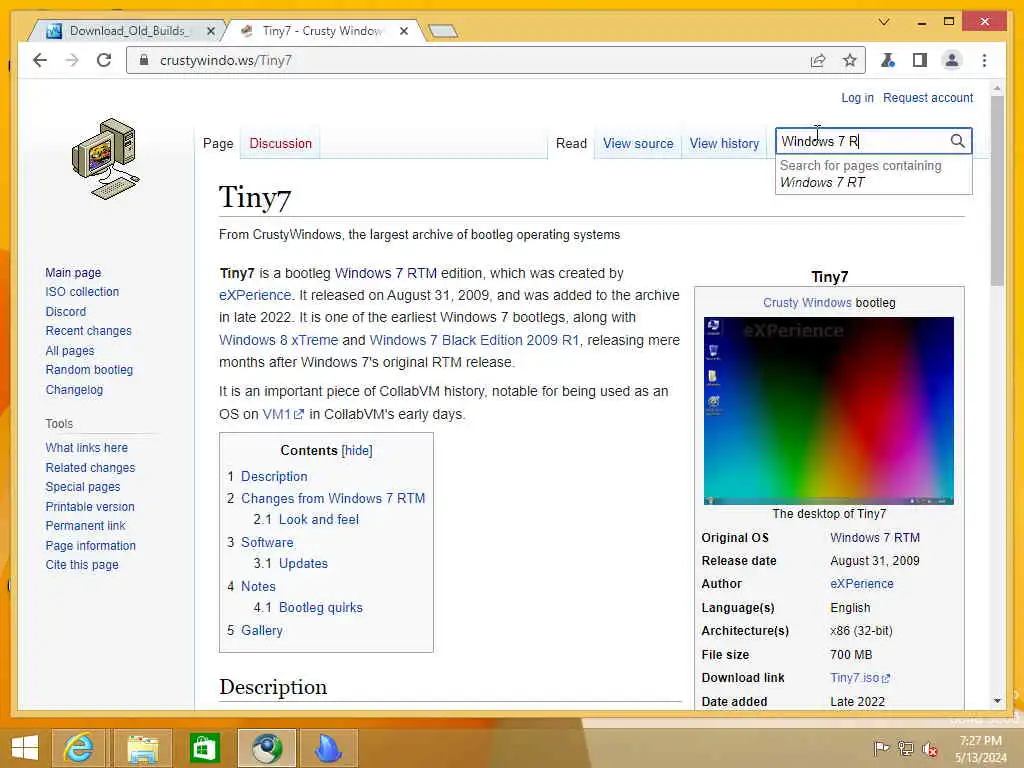The width and height of the screenshot is (1024, 768).
Task: Select the Page tab
Action: (x=218, y=144)
